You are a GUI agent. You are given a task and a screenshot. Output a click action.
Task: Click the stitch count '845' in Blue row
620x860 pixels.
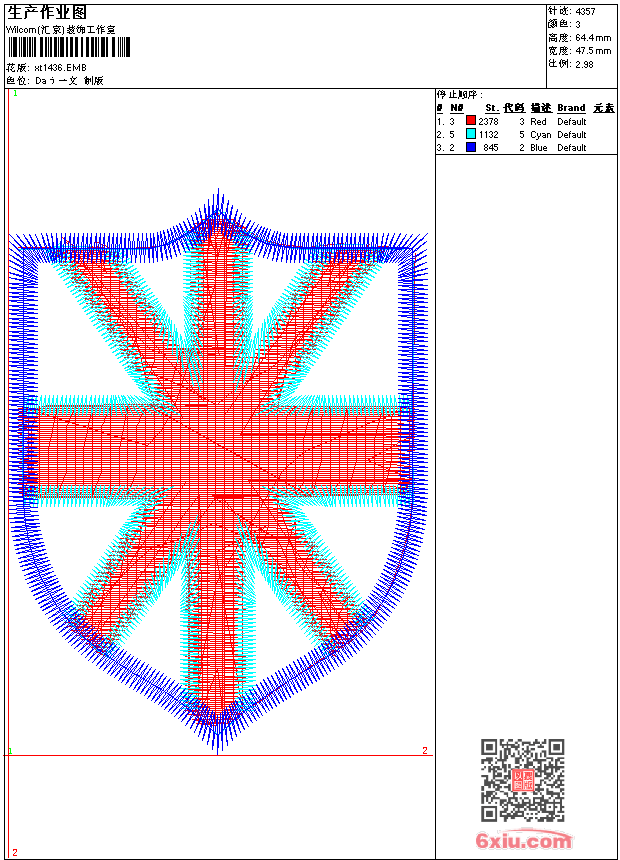click(x=491, y=148)
